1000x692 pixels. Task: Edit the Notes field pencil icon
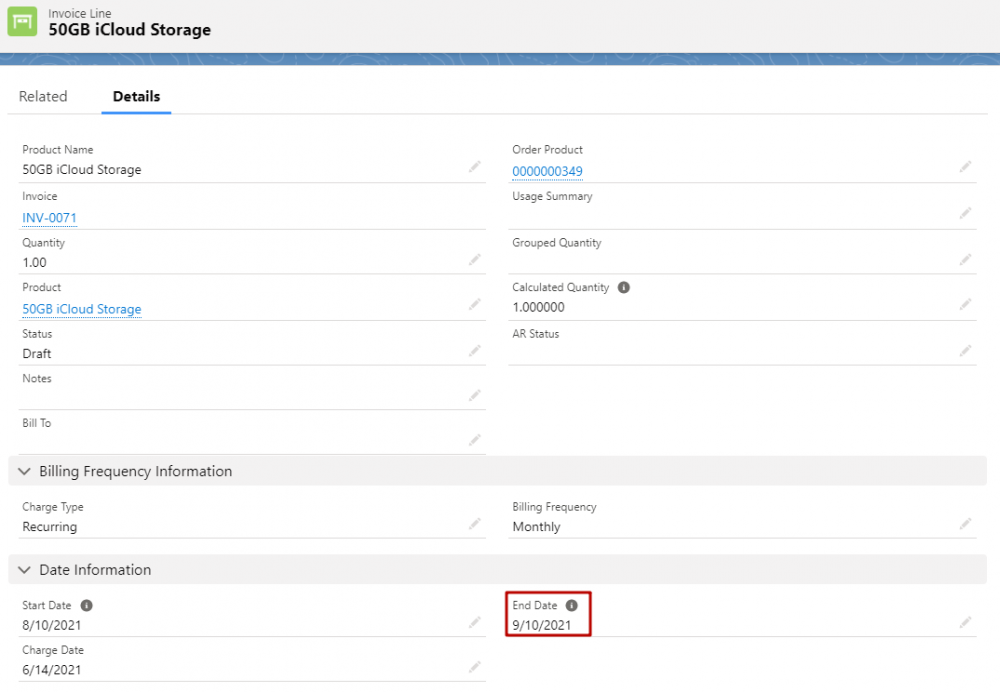[474, 395]
